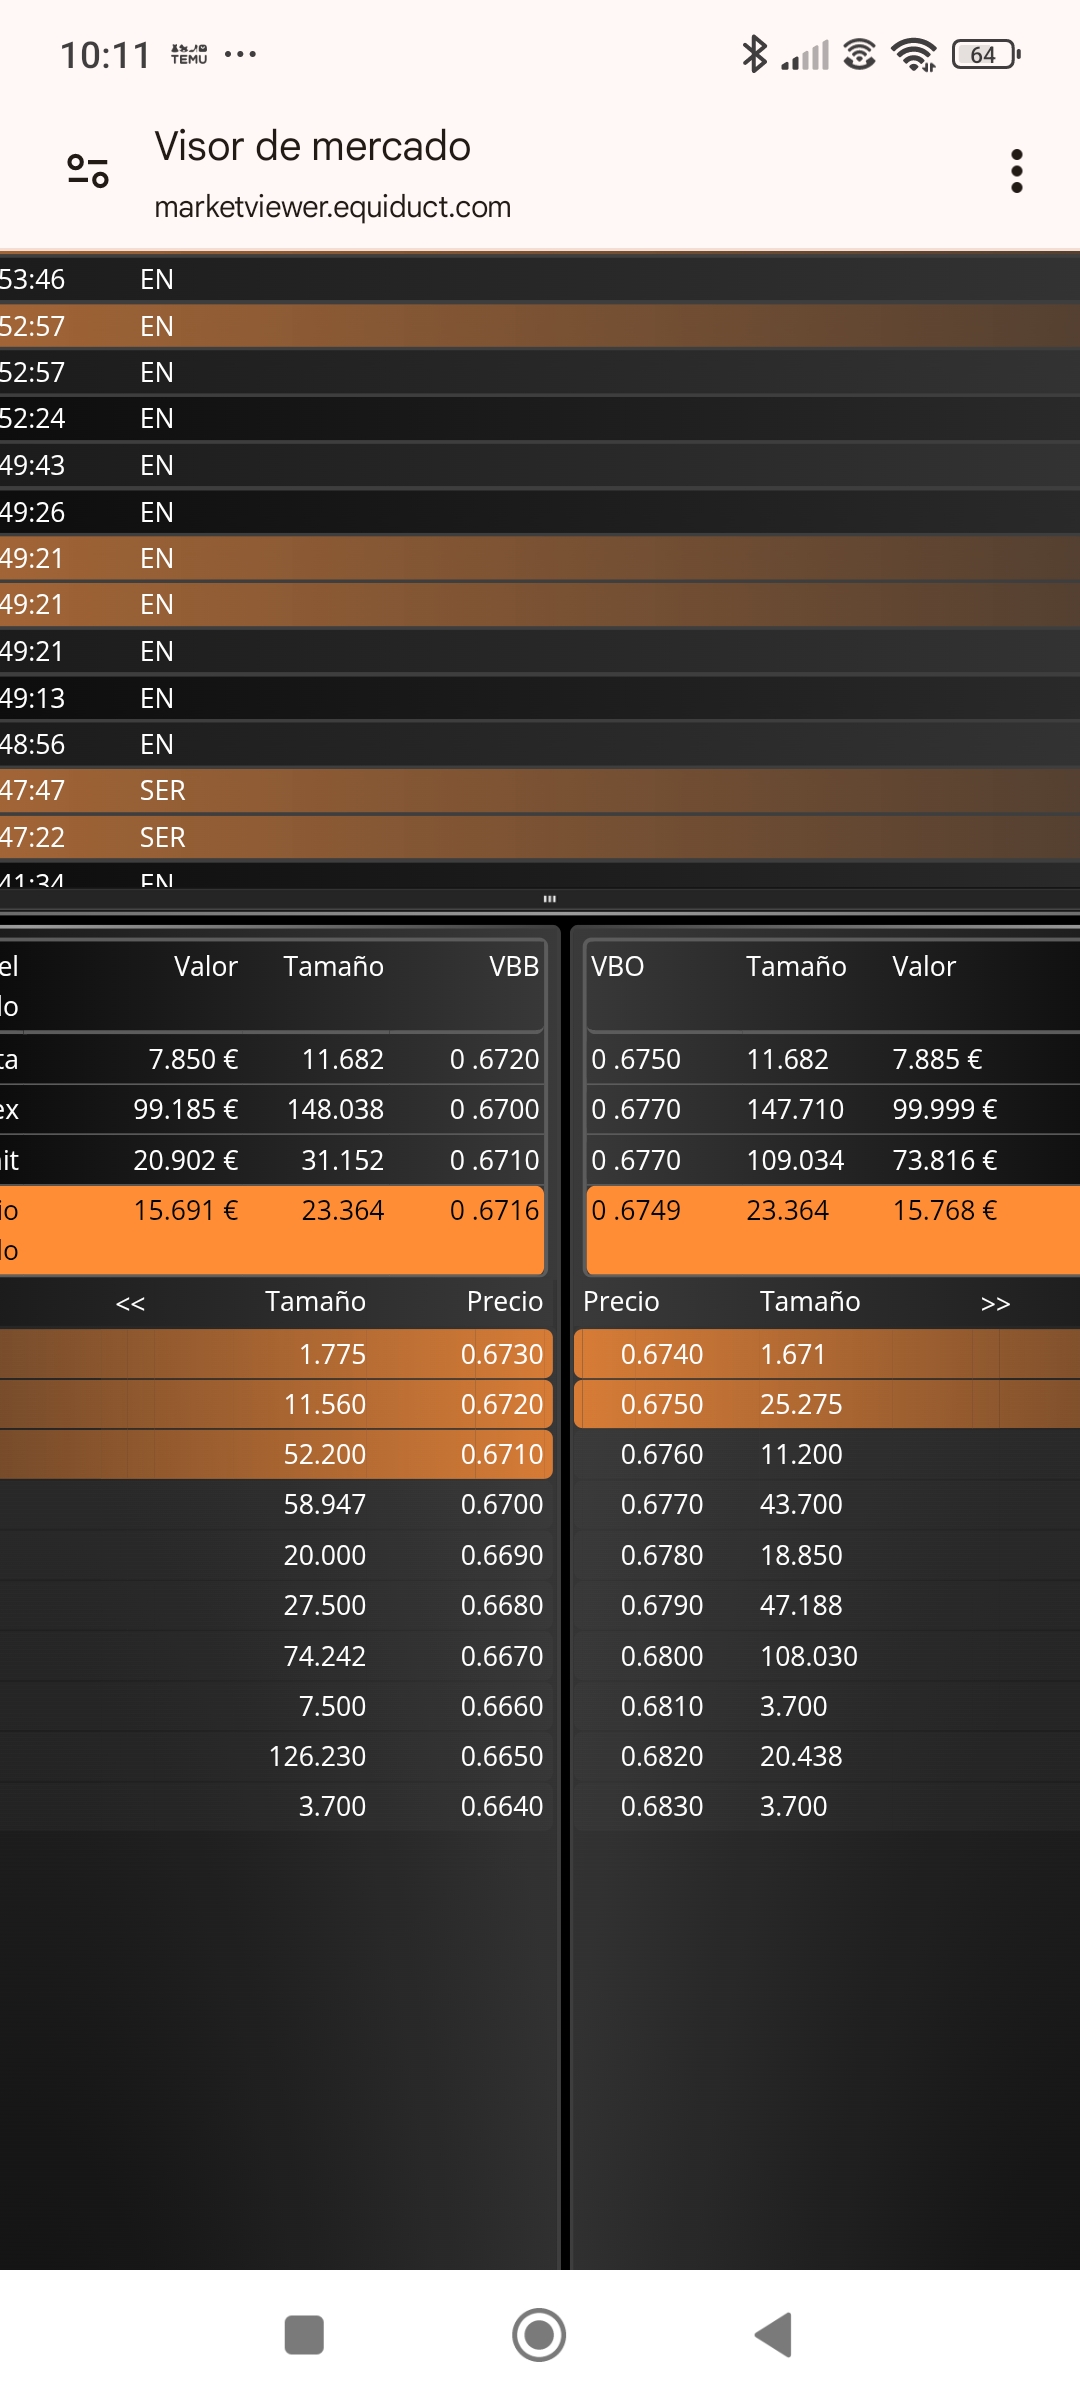Select bid depth price 0.6640

(502, 1806)
